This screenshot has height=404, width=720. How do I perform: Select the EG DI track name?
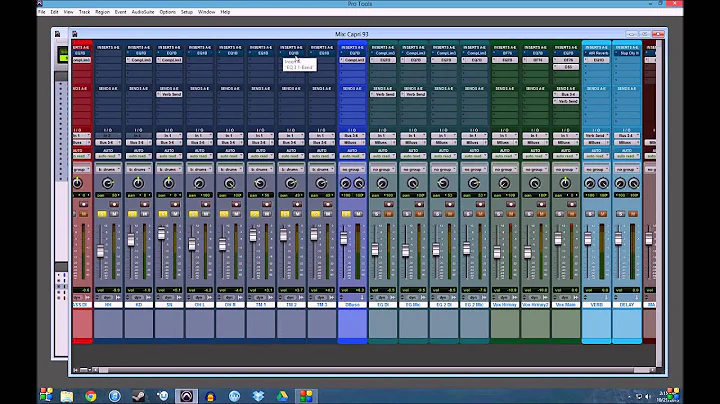(382, 305)
